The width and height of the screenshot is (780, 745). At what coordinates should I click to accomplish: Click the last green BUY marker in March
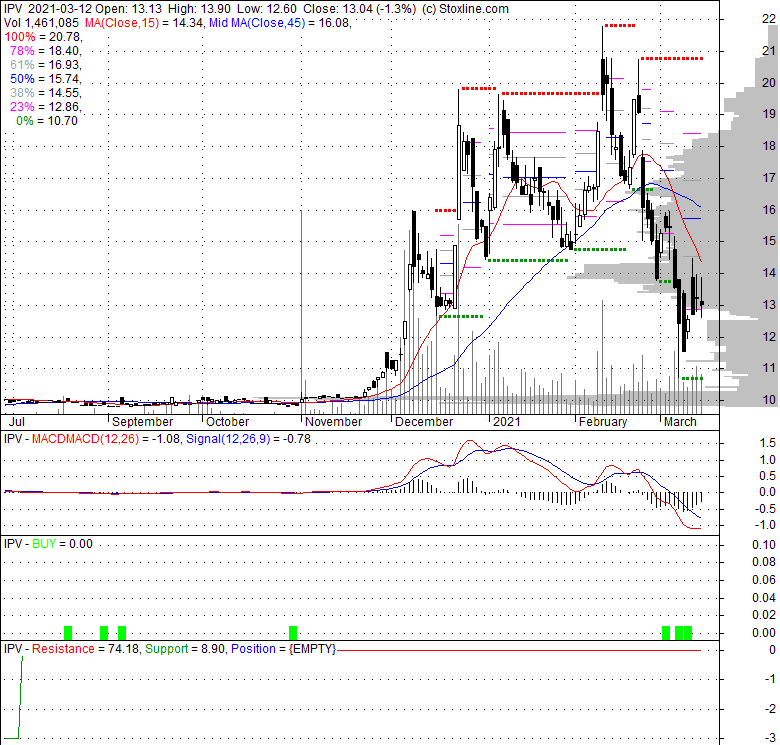pos(688,633)
